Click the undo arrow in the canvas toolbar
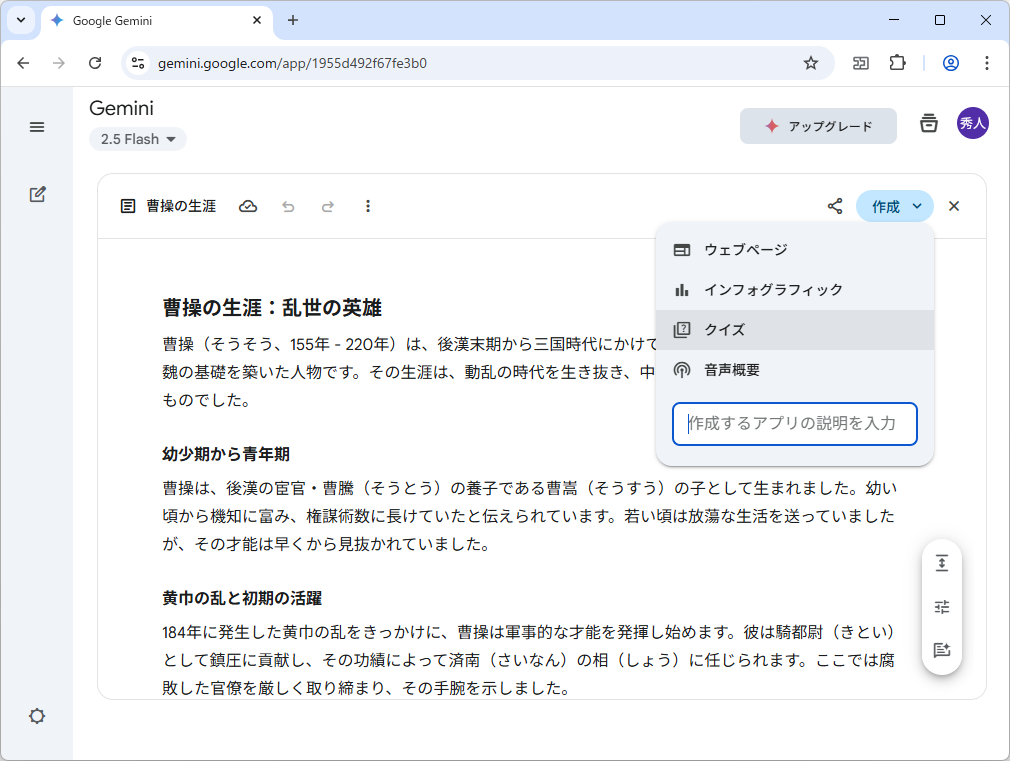Image resolution: width=1010 pixels, height=761 pixels. coord(288,206)
